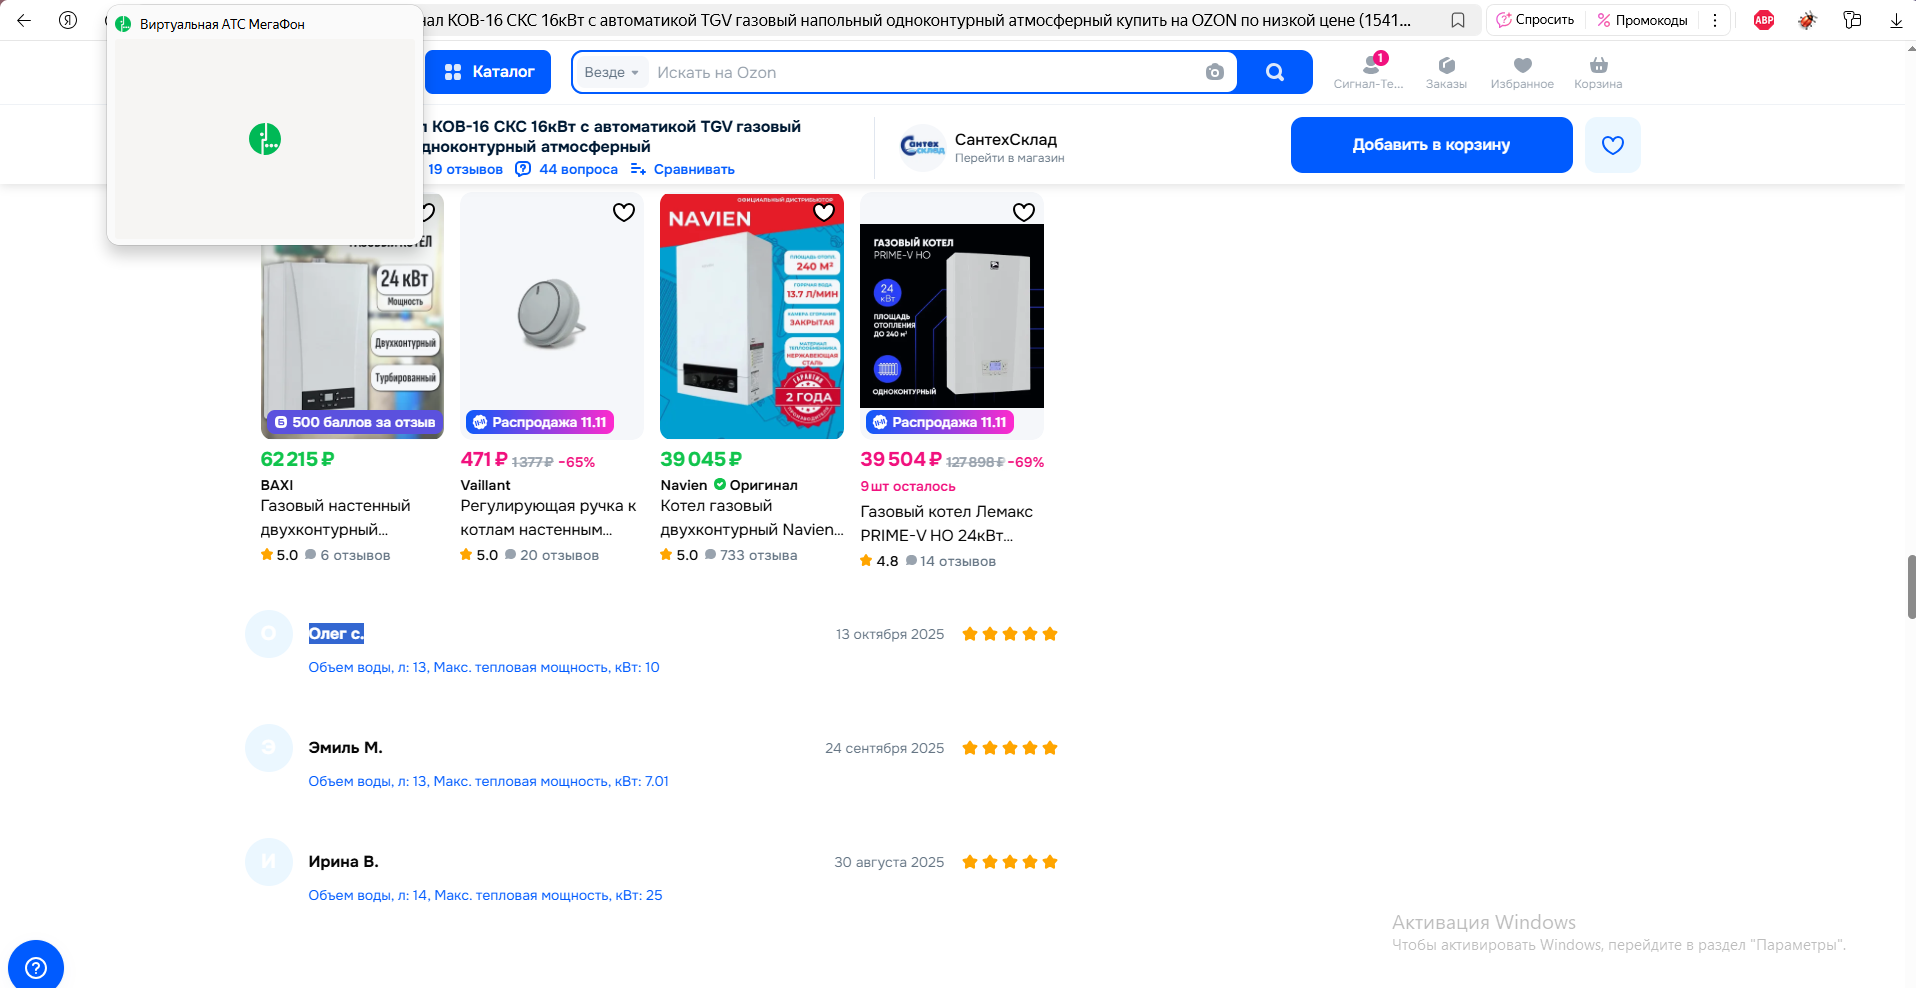
Task: Click Эмиль М.'s five-star rating
Action: click(x=1009, y=748)
